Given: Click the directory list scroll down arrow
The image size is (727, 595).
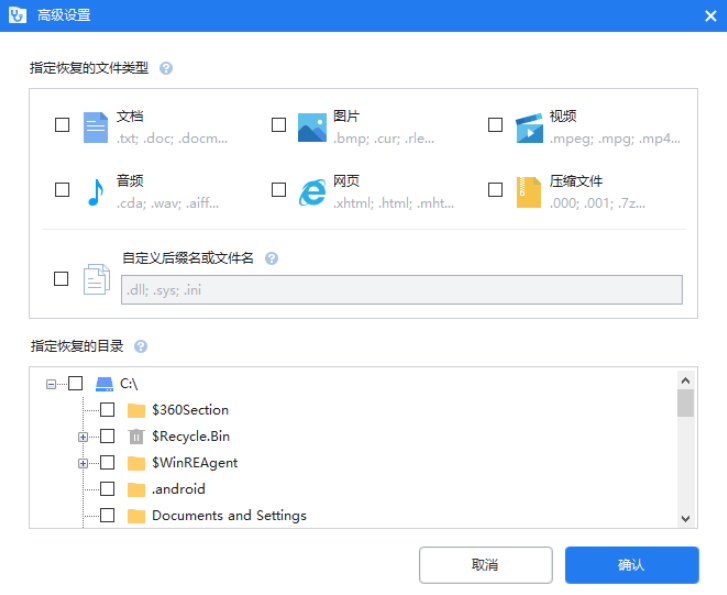Looking at the screenshot, I should click(x=685, y=518).
